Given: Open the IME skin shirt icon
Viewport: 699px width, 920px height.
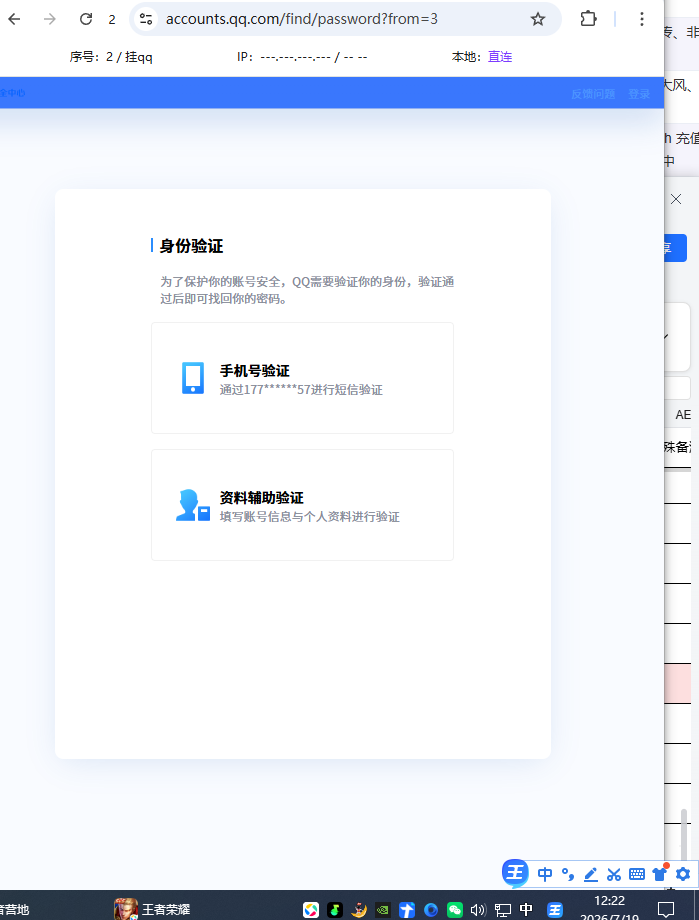Looking at the screenshot, I should (x=660, y=874).
